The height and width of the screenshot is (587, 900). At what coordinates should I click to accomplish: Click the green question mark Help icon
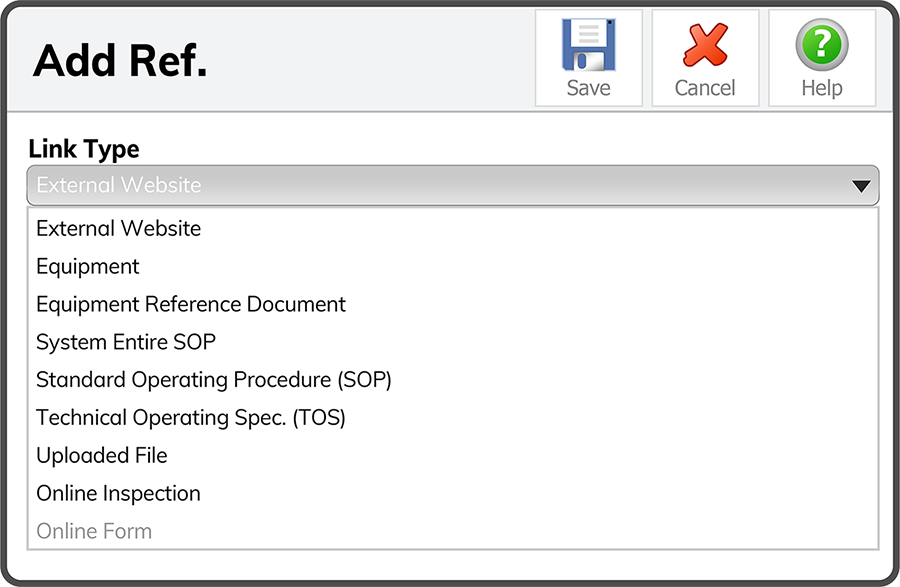[822, 45]
